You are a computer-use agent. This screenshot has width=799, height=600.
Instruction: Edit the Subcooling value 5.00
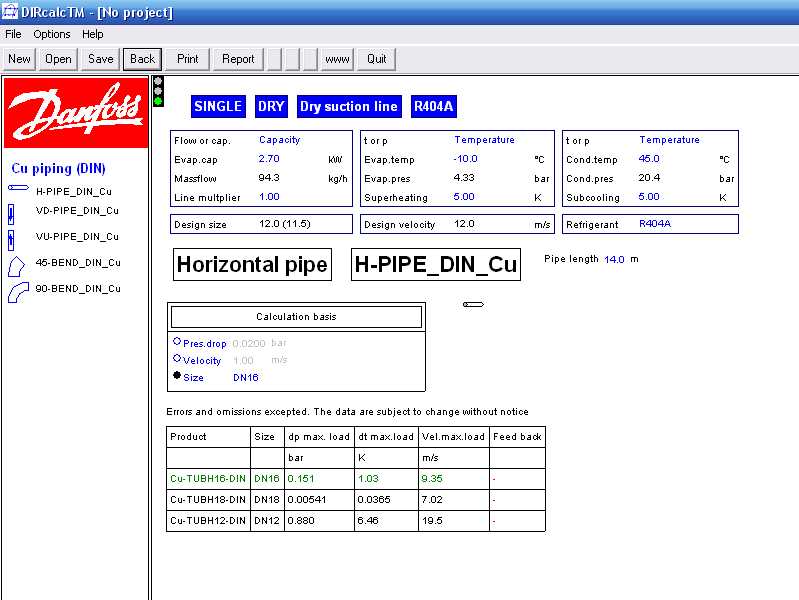tap(649, 197)
